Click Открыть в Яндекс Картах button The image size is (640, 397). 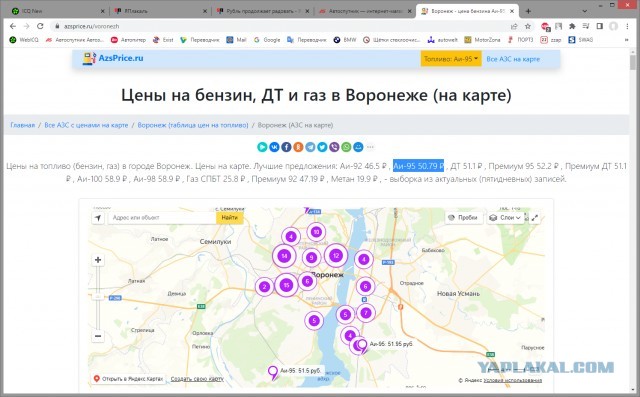click(x=128, y=379)
